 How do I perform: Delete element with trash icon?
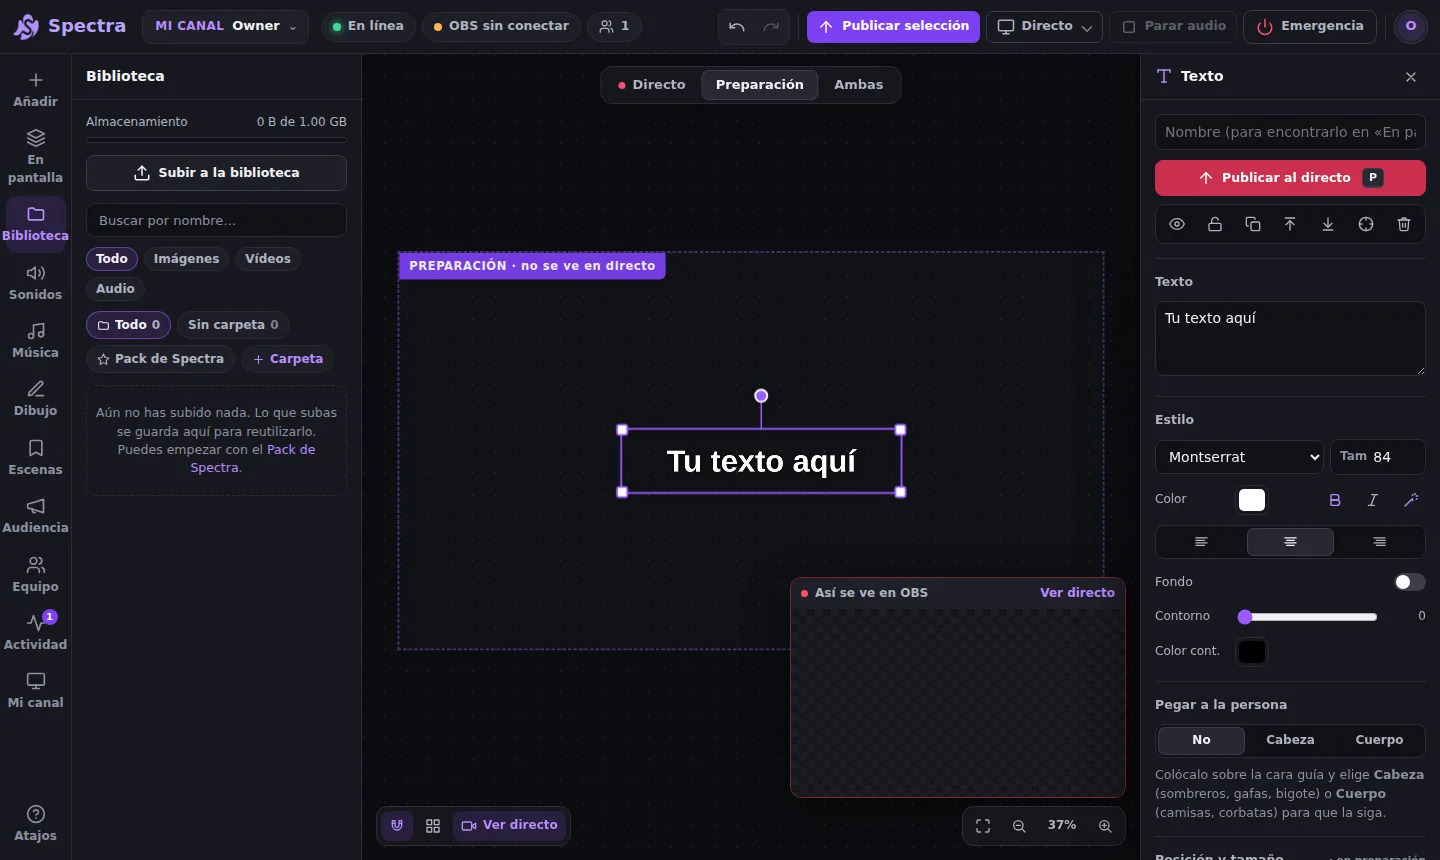(x=1404, y=224)
